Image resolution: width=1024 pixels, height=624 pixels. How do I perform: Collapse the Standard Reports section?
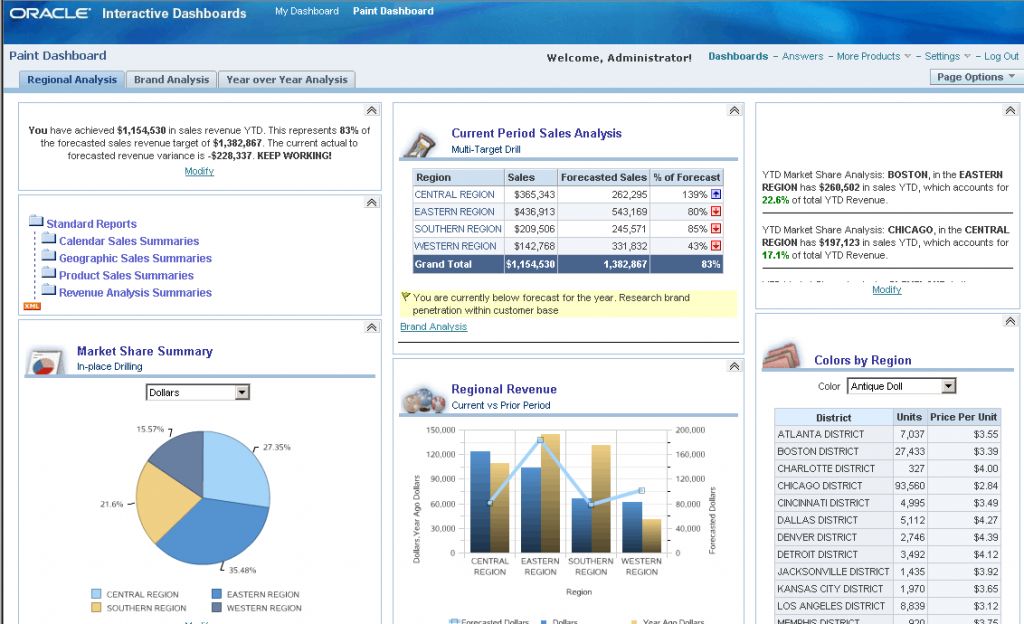point(372,202)
